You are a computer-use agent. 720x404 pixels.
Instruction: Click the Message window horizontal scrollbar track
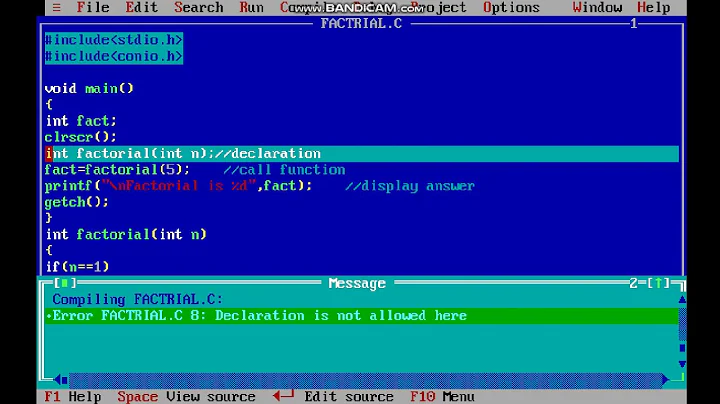(360, 380)
